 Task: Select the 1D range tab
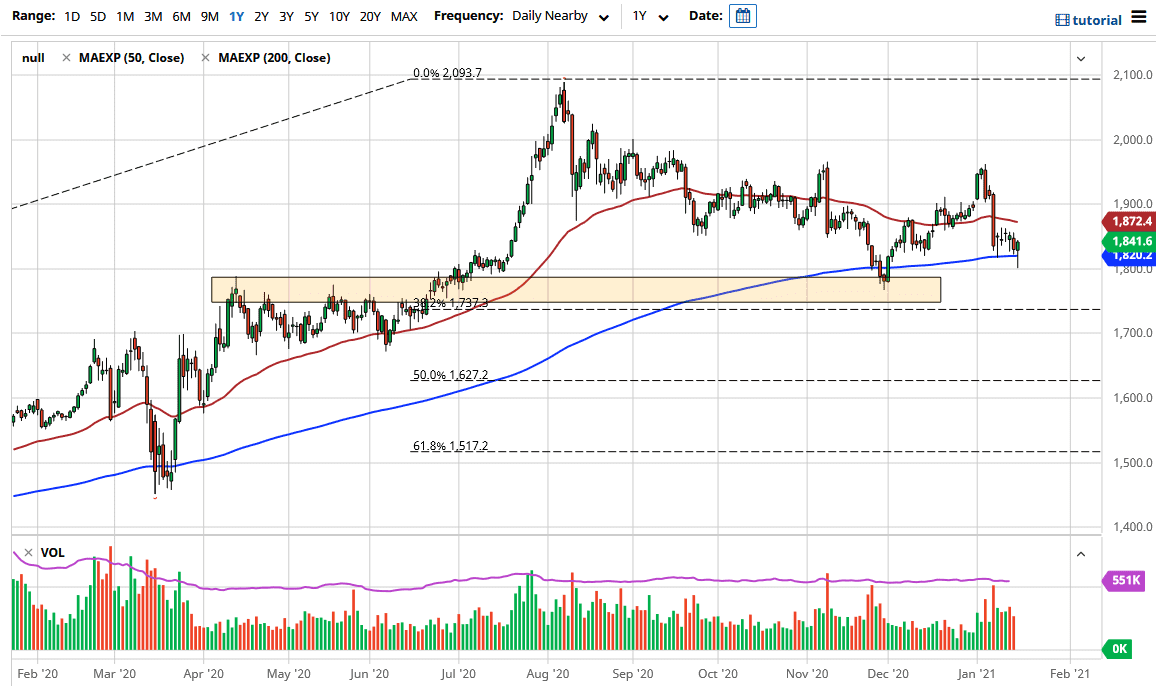click(x=71, y=16)
